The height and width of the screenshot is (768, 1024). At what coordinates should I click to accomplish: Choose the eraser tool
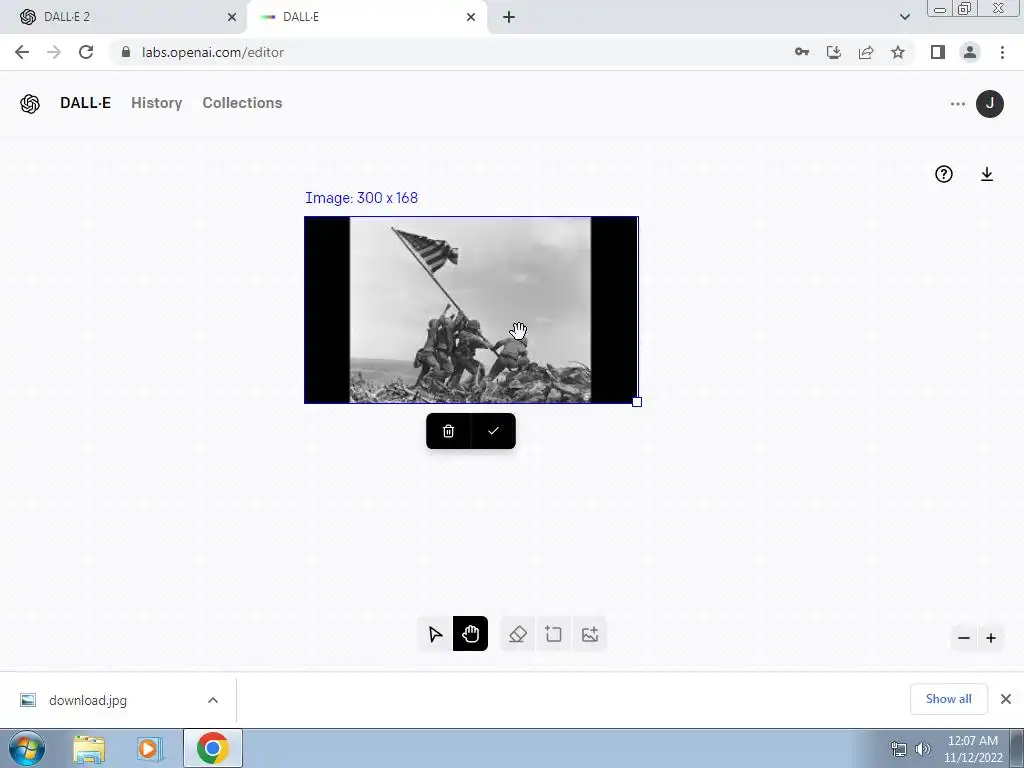(518, 634)
